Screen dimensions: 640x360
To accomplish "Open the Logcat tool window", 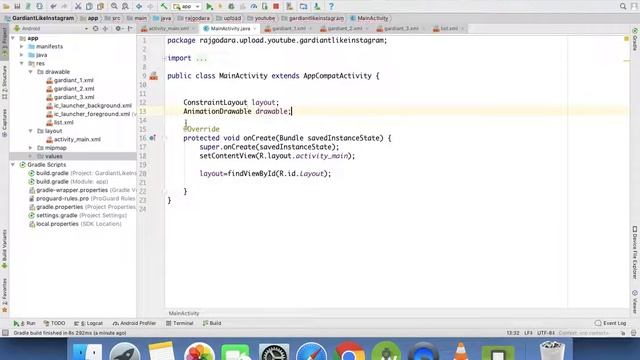I will [89, 323].
